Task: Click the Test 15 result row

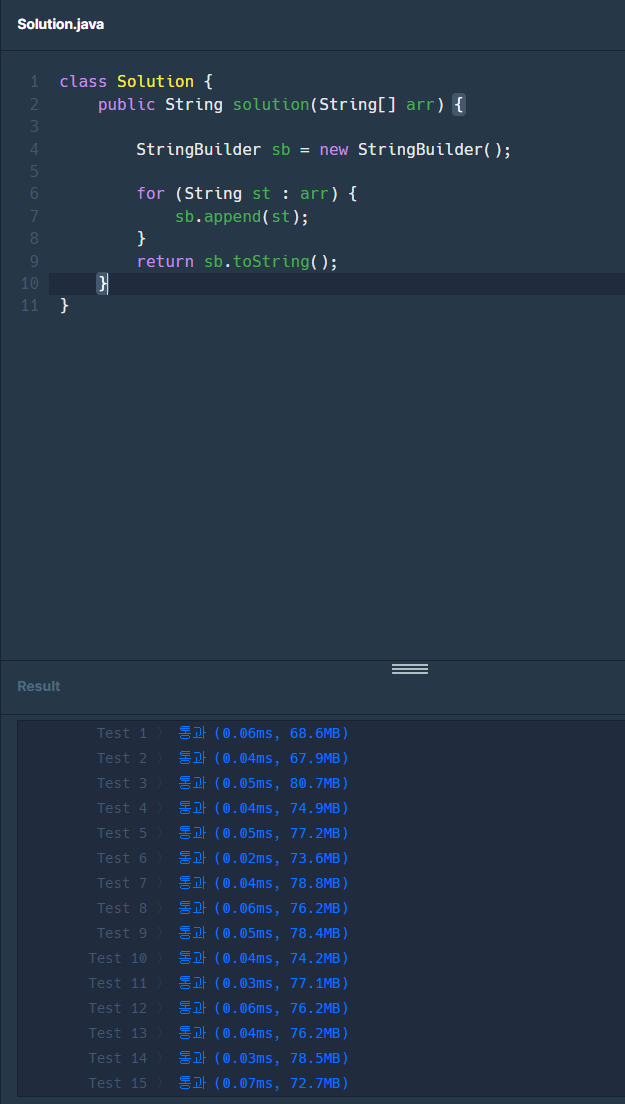Action: (x=219, y=1083)
